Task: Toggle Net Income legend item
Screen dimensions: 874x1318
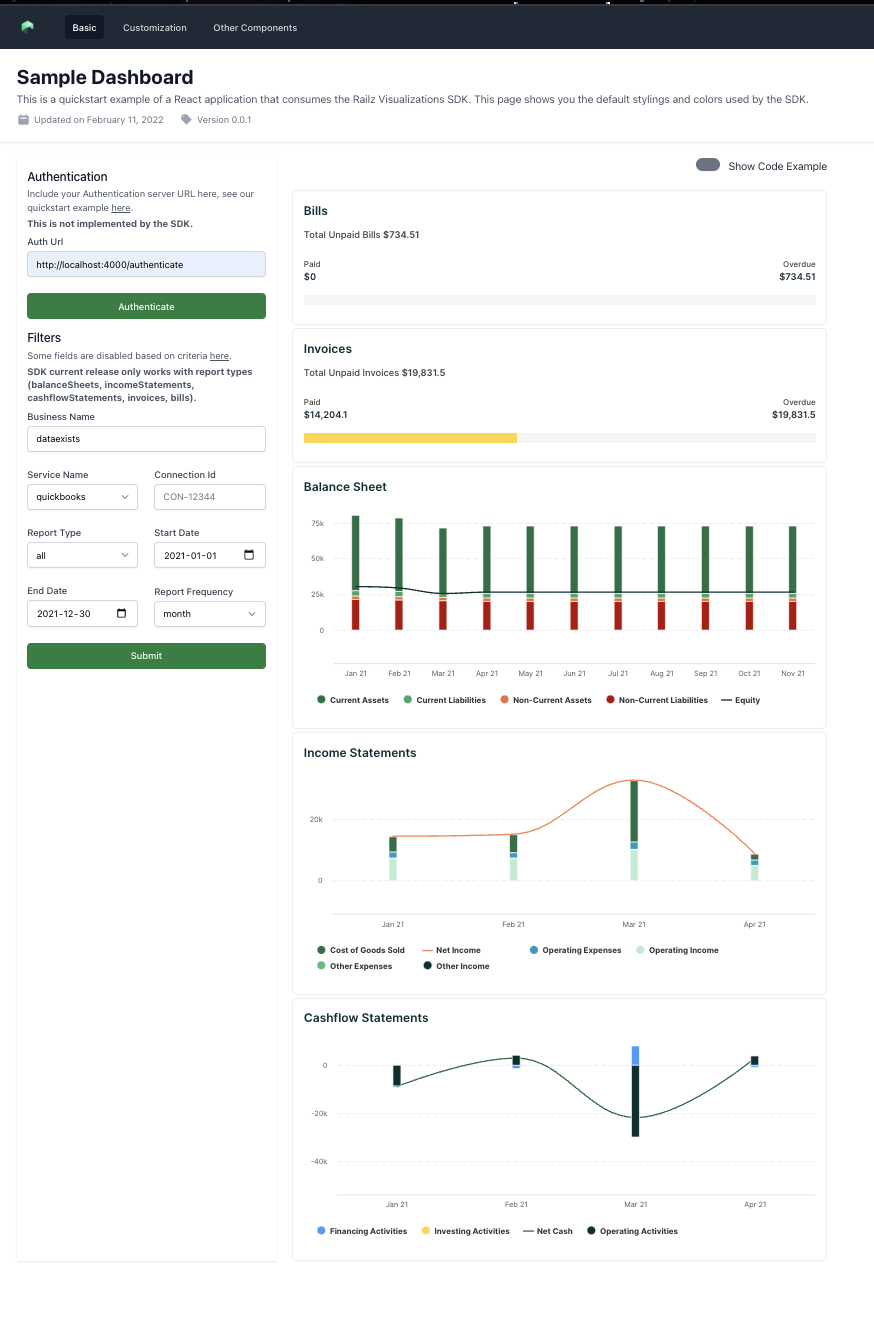Action: coord(451,950)
